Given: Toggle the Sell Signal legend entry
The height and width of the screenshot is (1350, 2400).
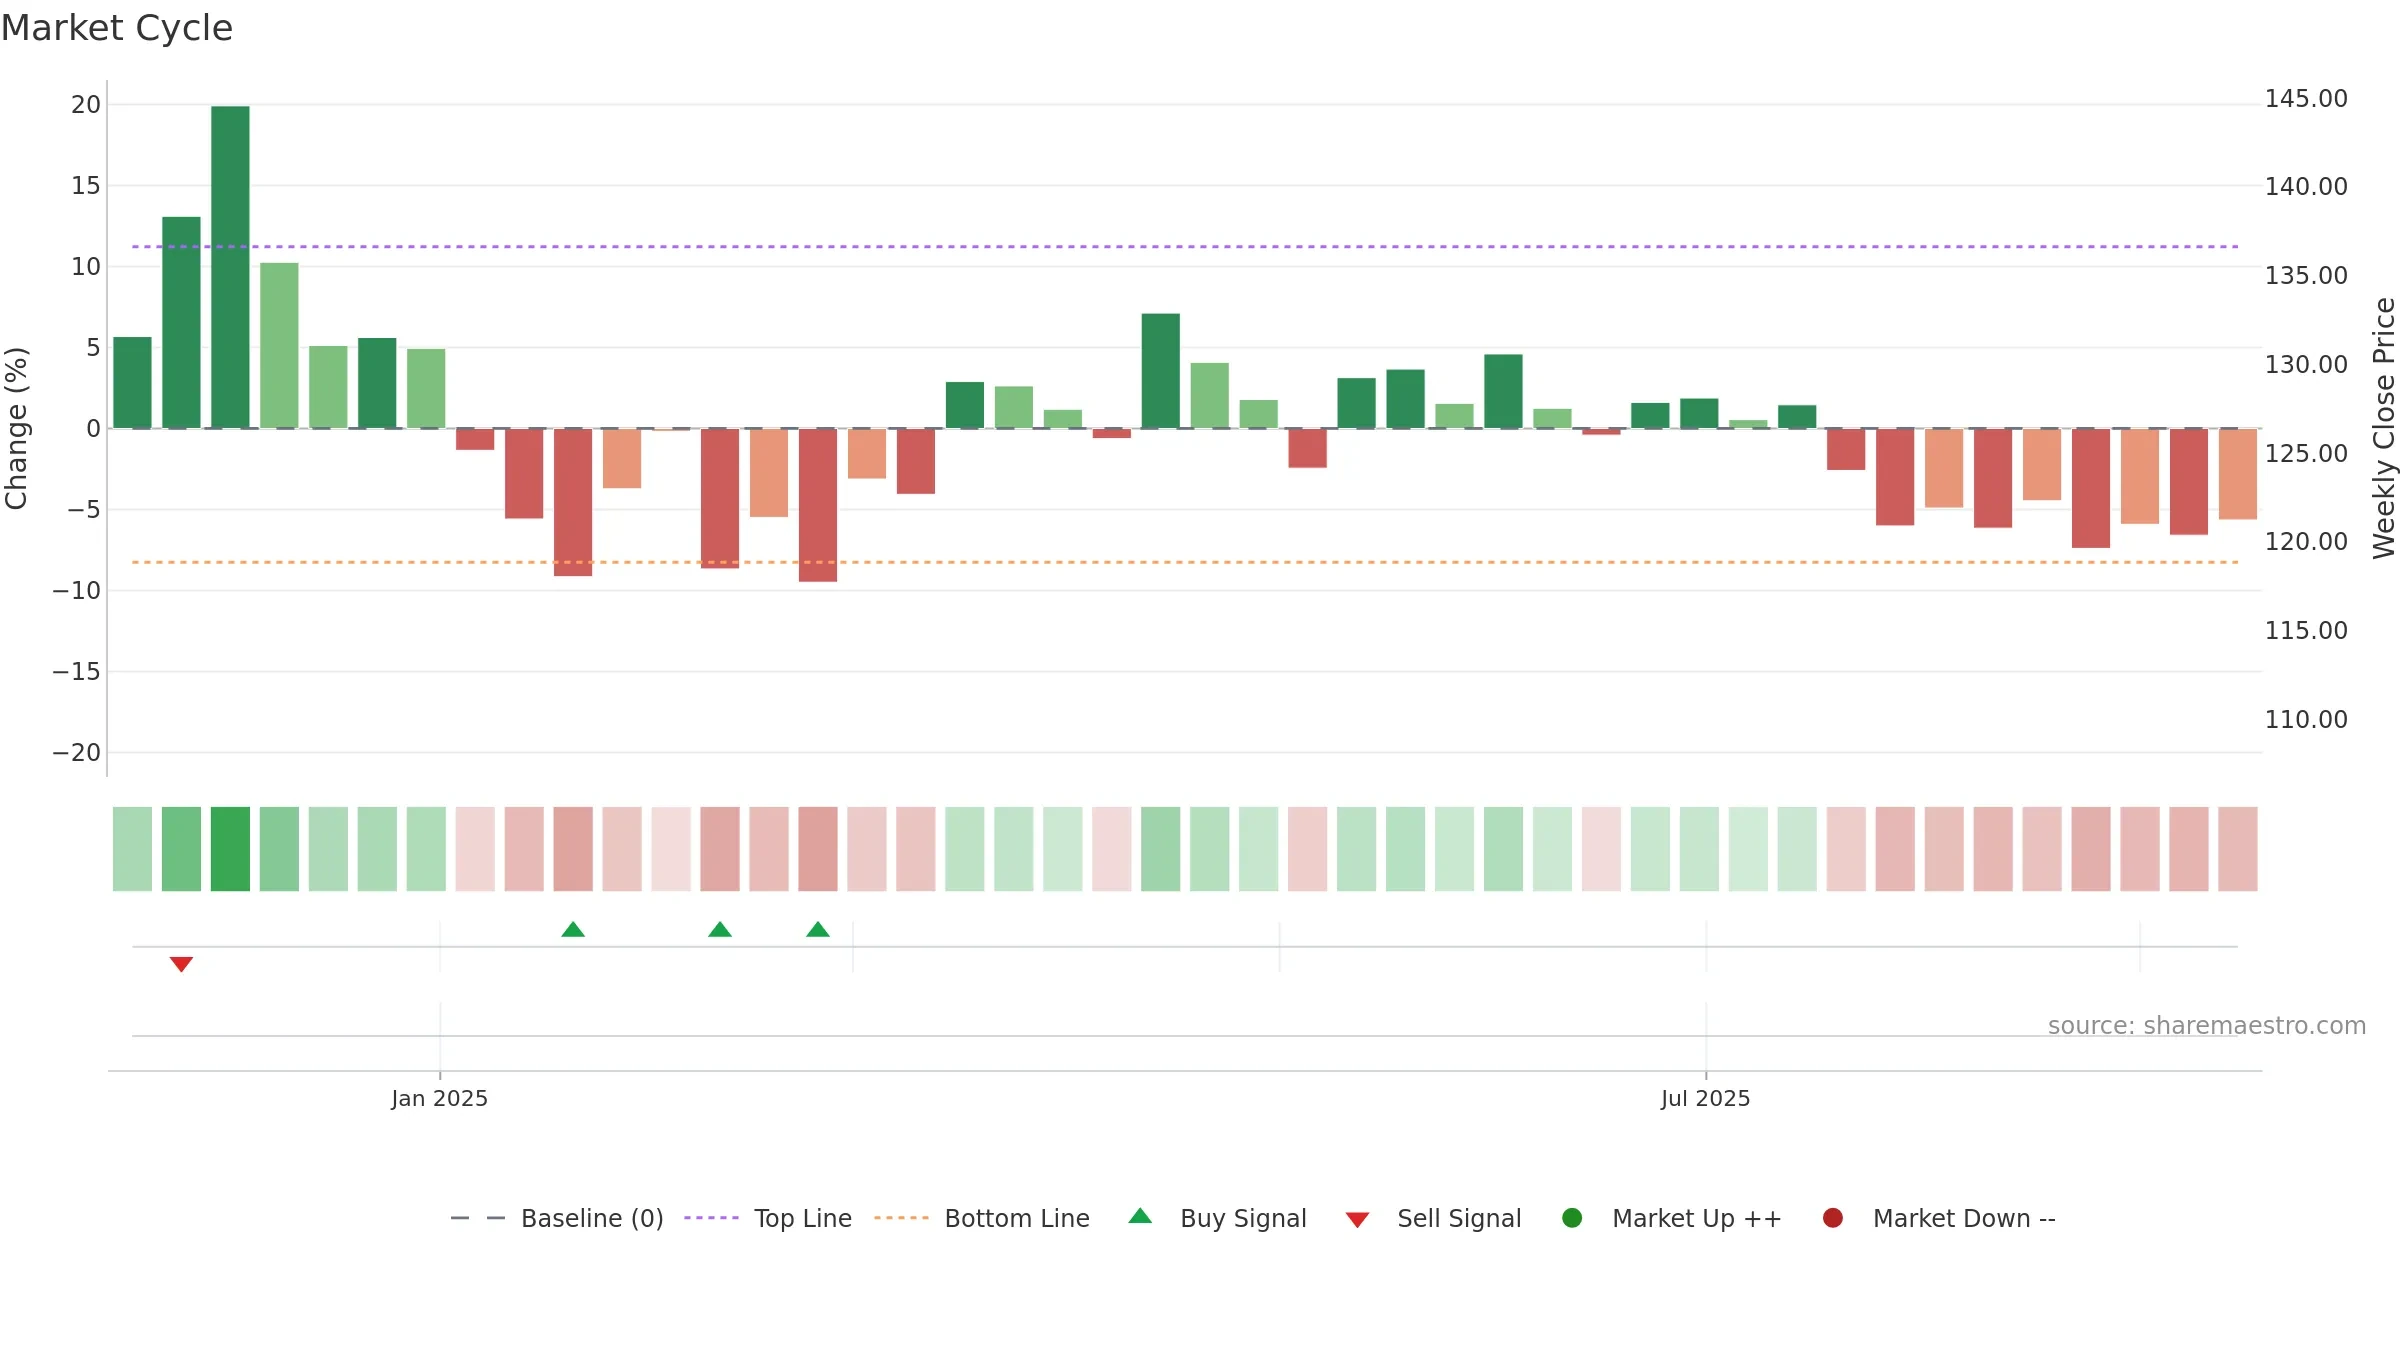Looking at the screenshot, I should point(1433,1218).
